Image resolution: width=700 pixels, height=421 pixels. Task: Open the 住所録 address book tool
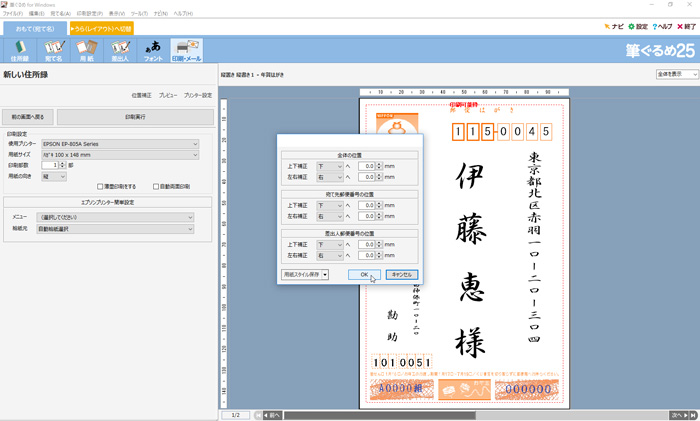pyautogui.click(x=19, y=50)
